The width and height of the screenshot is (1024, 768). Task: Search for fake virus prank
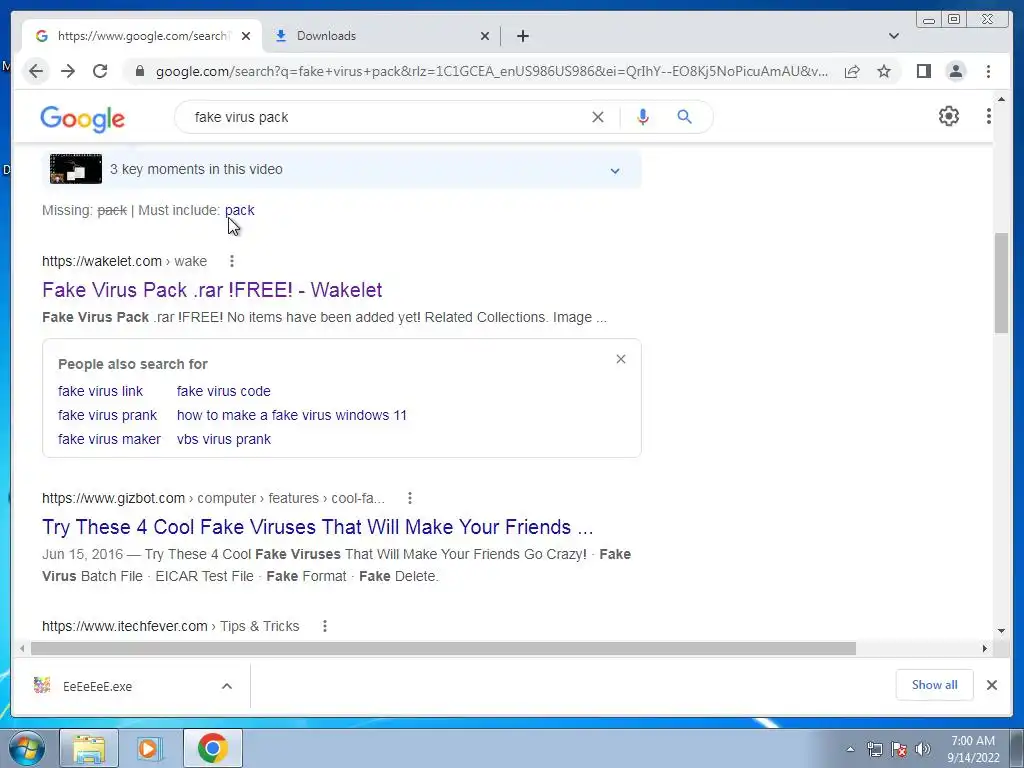pos(108,415)
